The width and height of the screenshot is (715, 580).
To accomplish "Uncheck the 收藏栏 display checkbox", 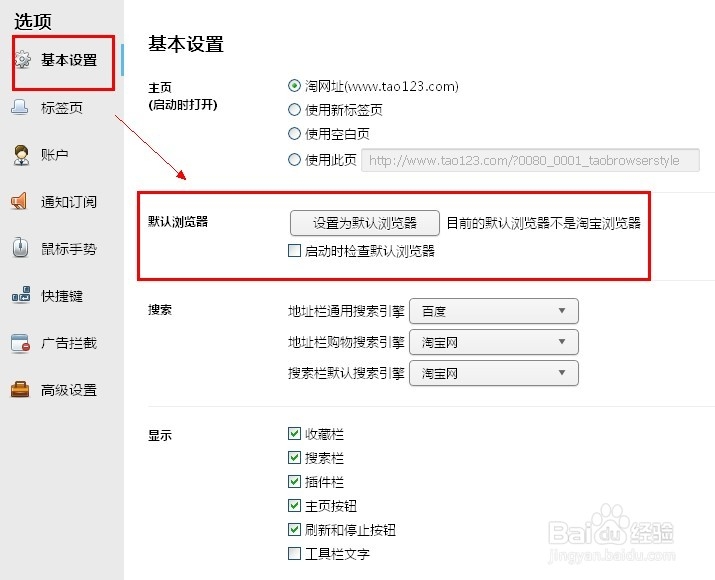I will (x=295, y=433).
